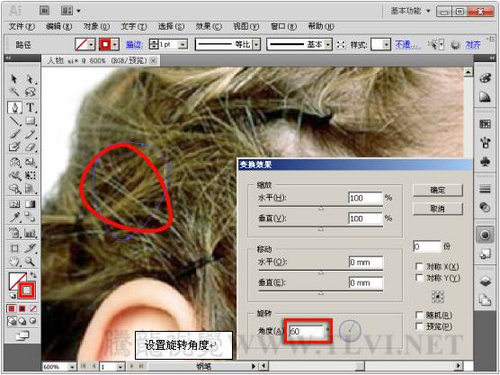
Task: Select the Line Segment tool
Action: [14, 121]
